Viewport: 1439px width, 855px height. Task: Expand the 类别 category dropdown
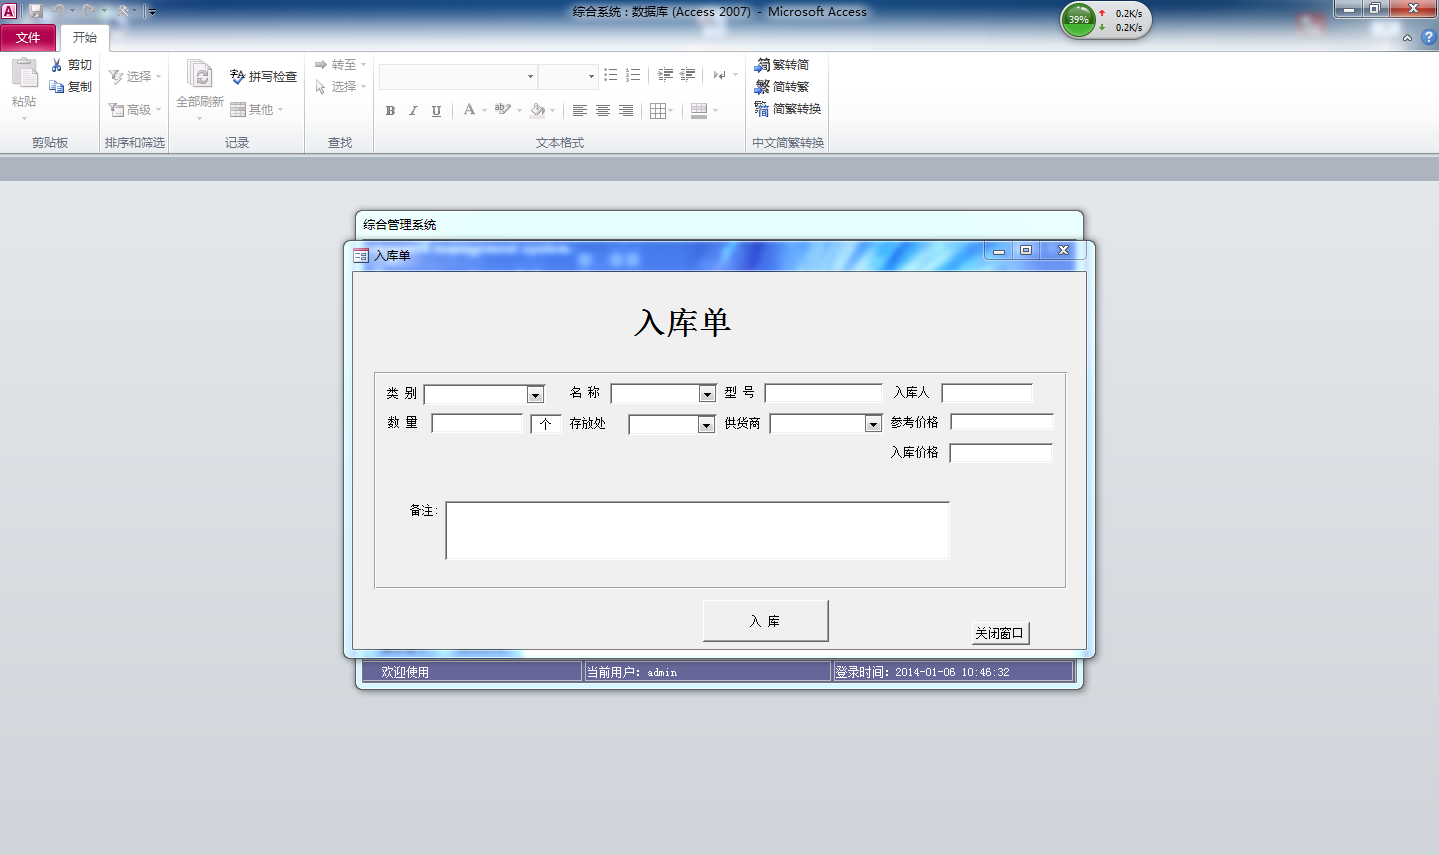click(x=535, y=395)
